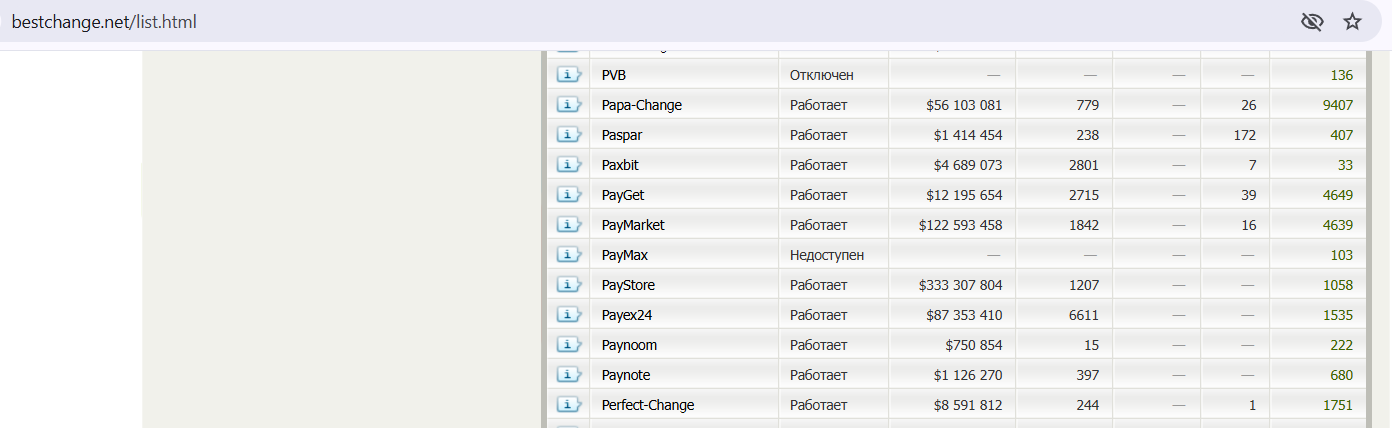Click the 407 reviews count for Paspar

tap(1341, 135)
